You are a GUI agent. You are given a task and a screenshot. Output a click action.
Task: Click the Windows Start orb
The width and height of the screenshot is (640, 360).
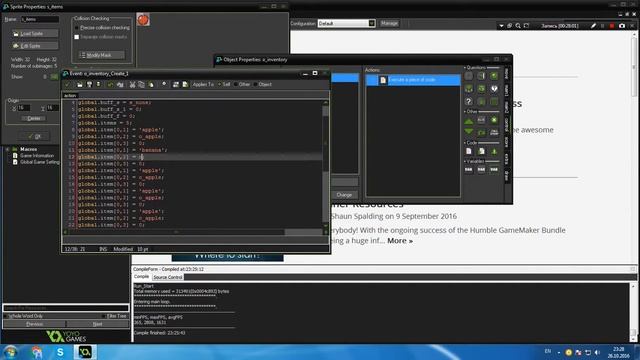pos(11,352)
